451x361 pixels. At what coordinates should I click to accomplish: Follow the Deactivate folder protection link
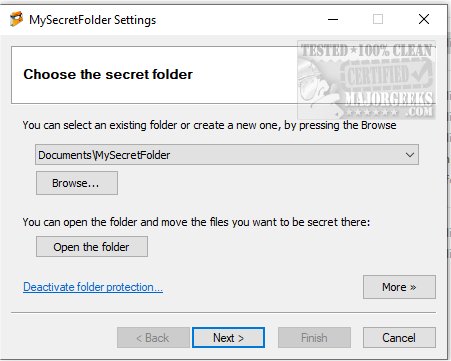tap(93, 287)
